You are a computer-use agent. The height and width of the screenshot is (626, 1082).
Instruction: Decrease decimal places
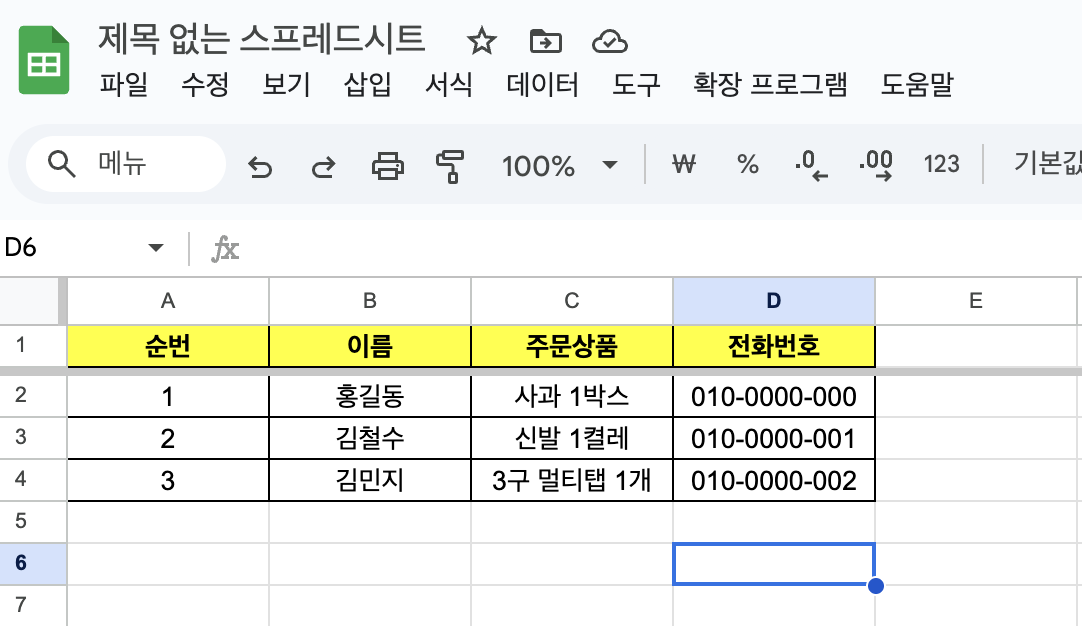coord(811,165)
